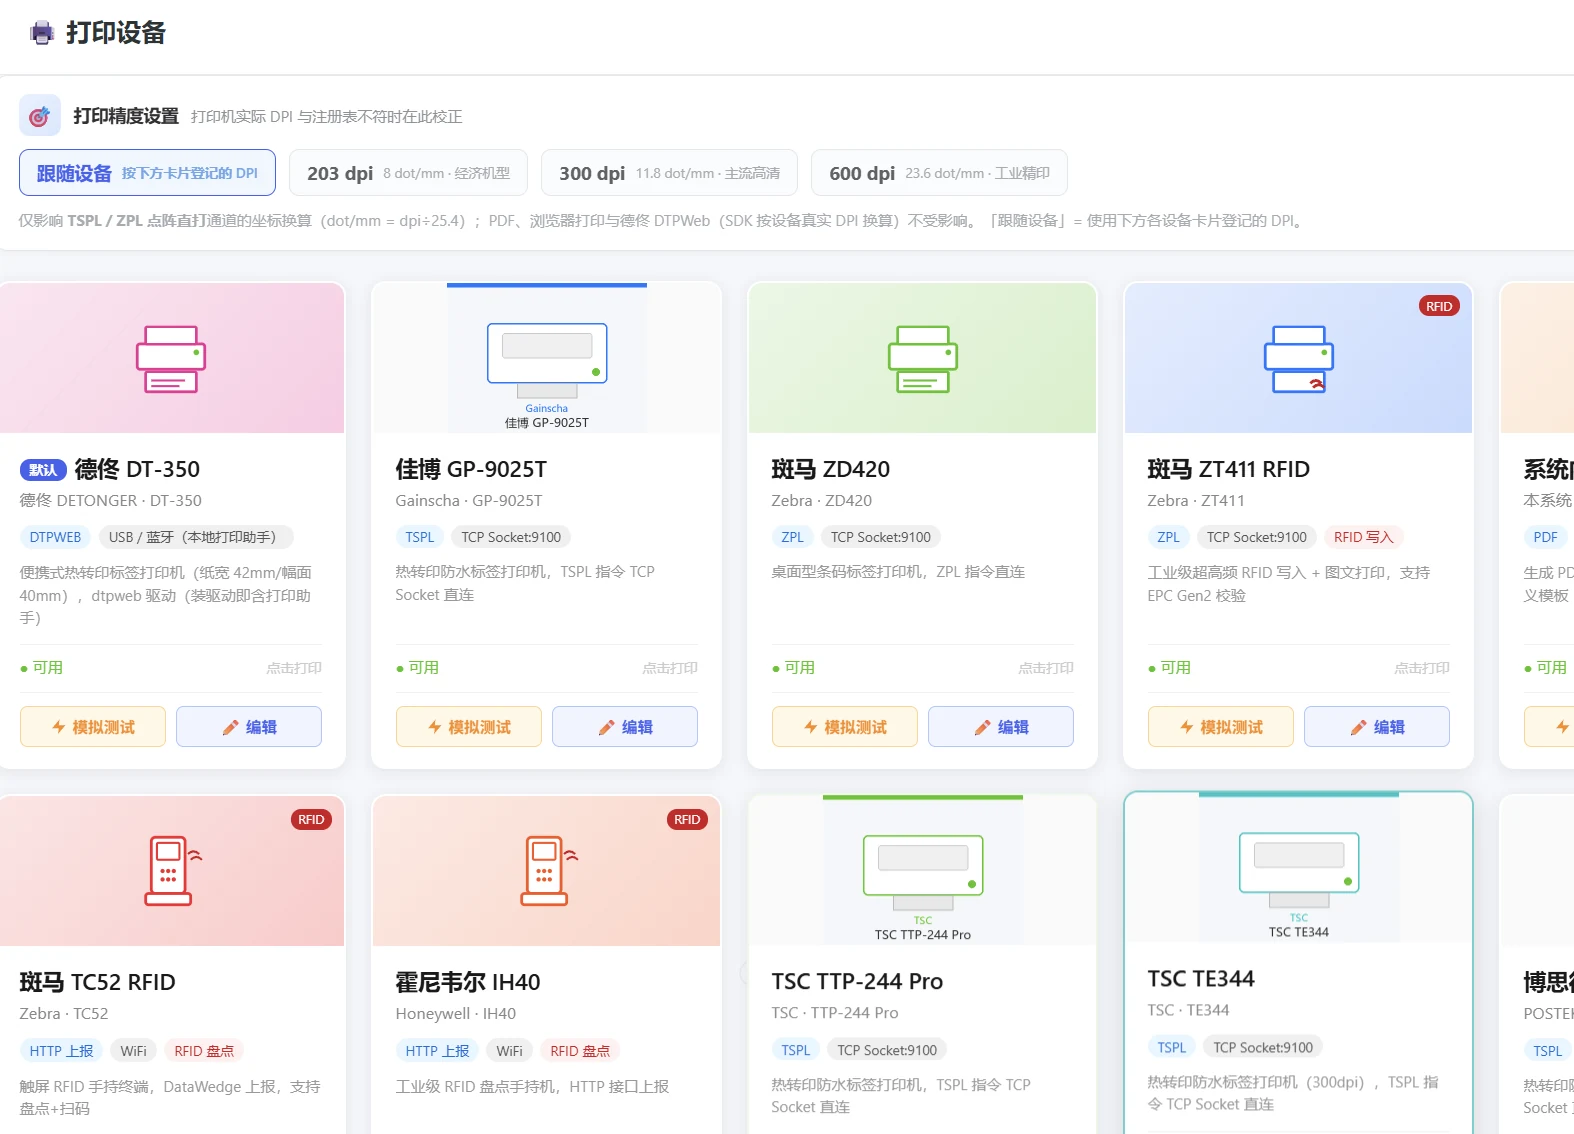Click the handheld scanner icon of 霍尼韦尔 IH40

pyautogui.click(x=549, y=871)
